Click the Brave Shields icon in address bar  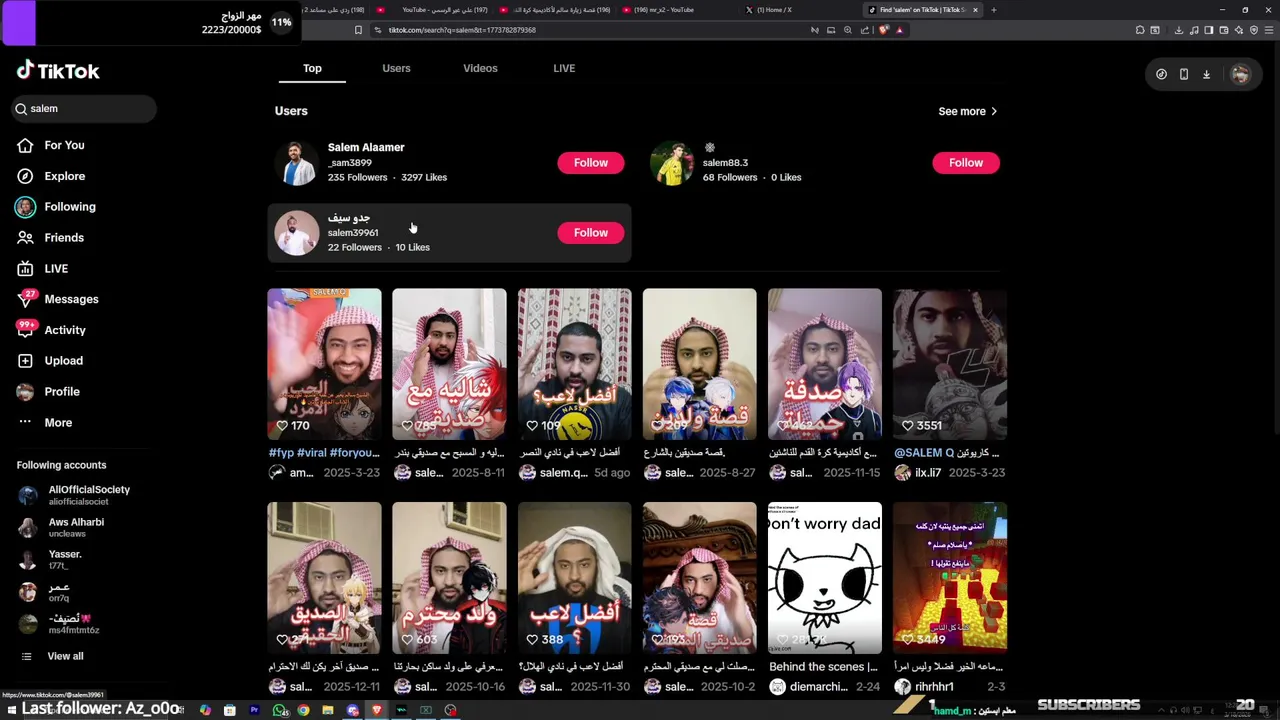click(x=884, y=30)
